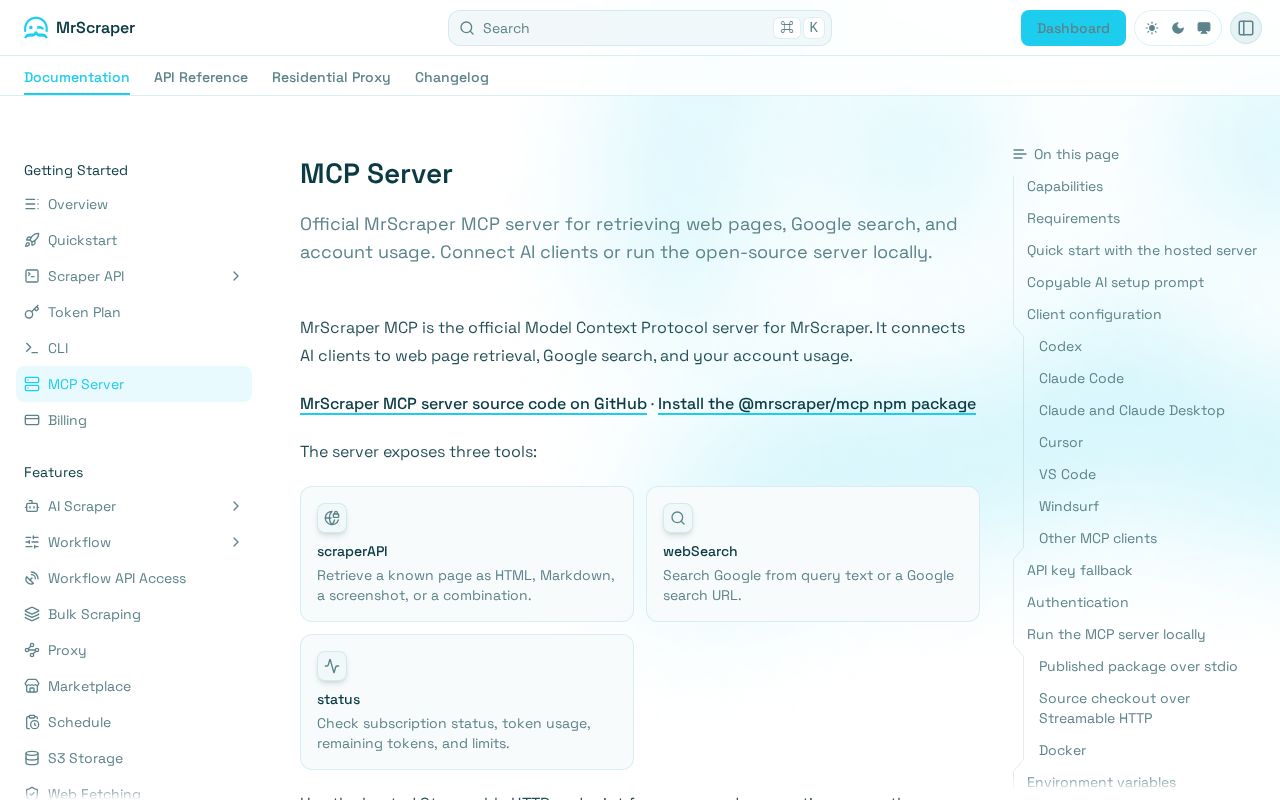Image resolution: width=1280 pixels, height=800 pixels.
Task: Expand the Workflow chevron
Action: tap(236, 542)
